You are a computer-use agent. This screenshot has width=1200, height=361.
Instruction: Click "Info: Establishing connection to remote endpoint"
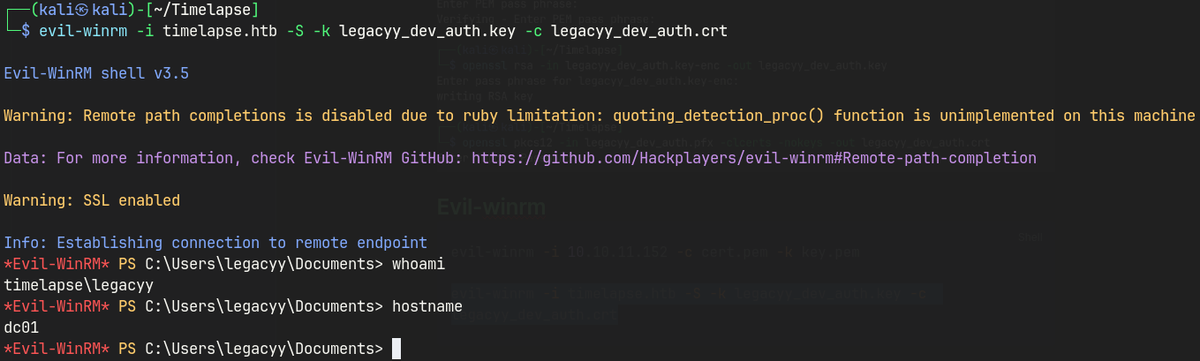tap(215, 243)
